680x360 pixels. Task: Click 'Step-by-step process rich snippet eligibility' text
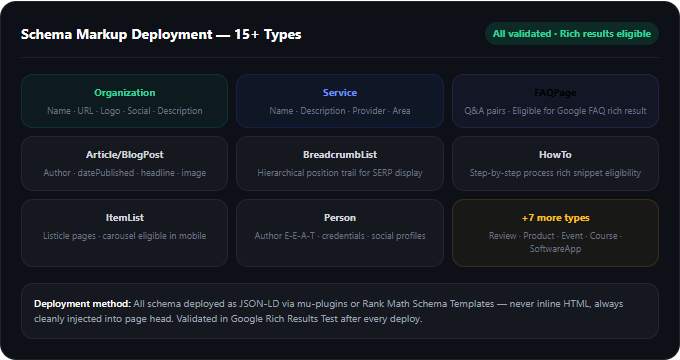click(x=555, y=173)
